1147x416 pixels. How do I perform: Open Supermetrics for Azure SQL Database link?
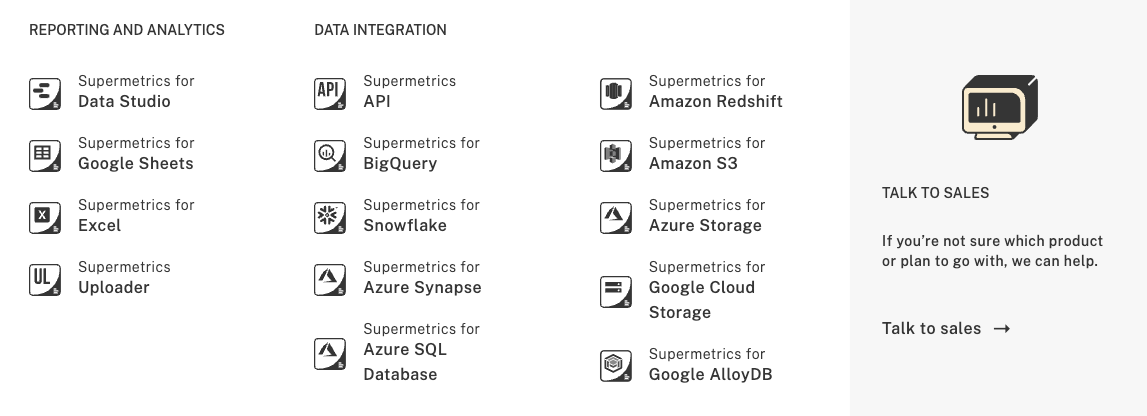405,352
